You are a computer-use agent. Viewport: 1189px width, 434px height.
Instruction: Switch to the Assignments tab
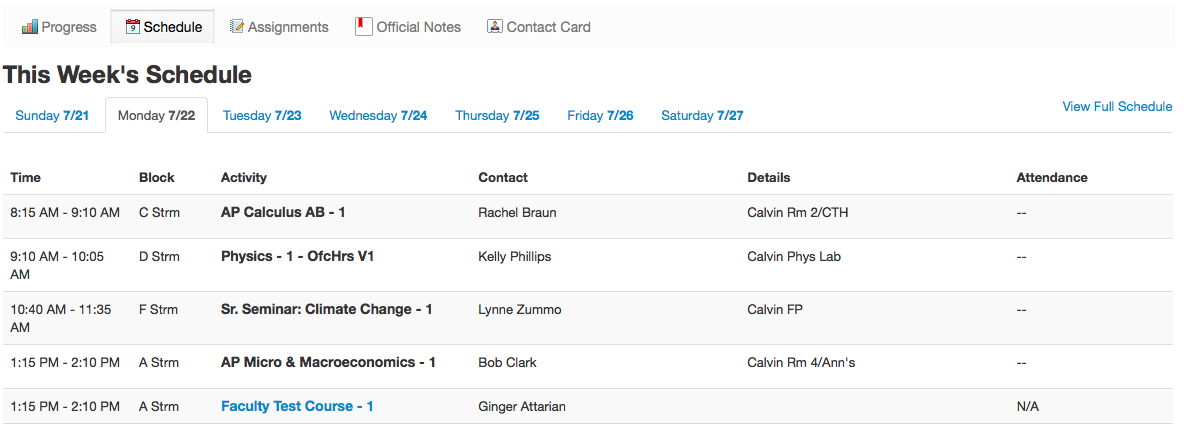(x=279, y=27)
